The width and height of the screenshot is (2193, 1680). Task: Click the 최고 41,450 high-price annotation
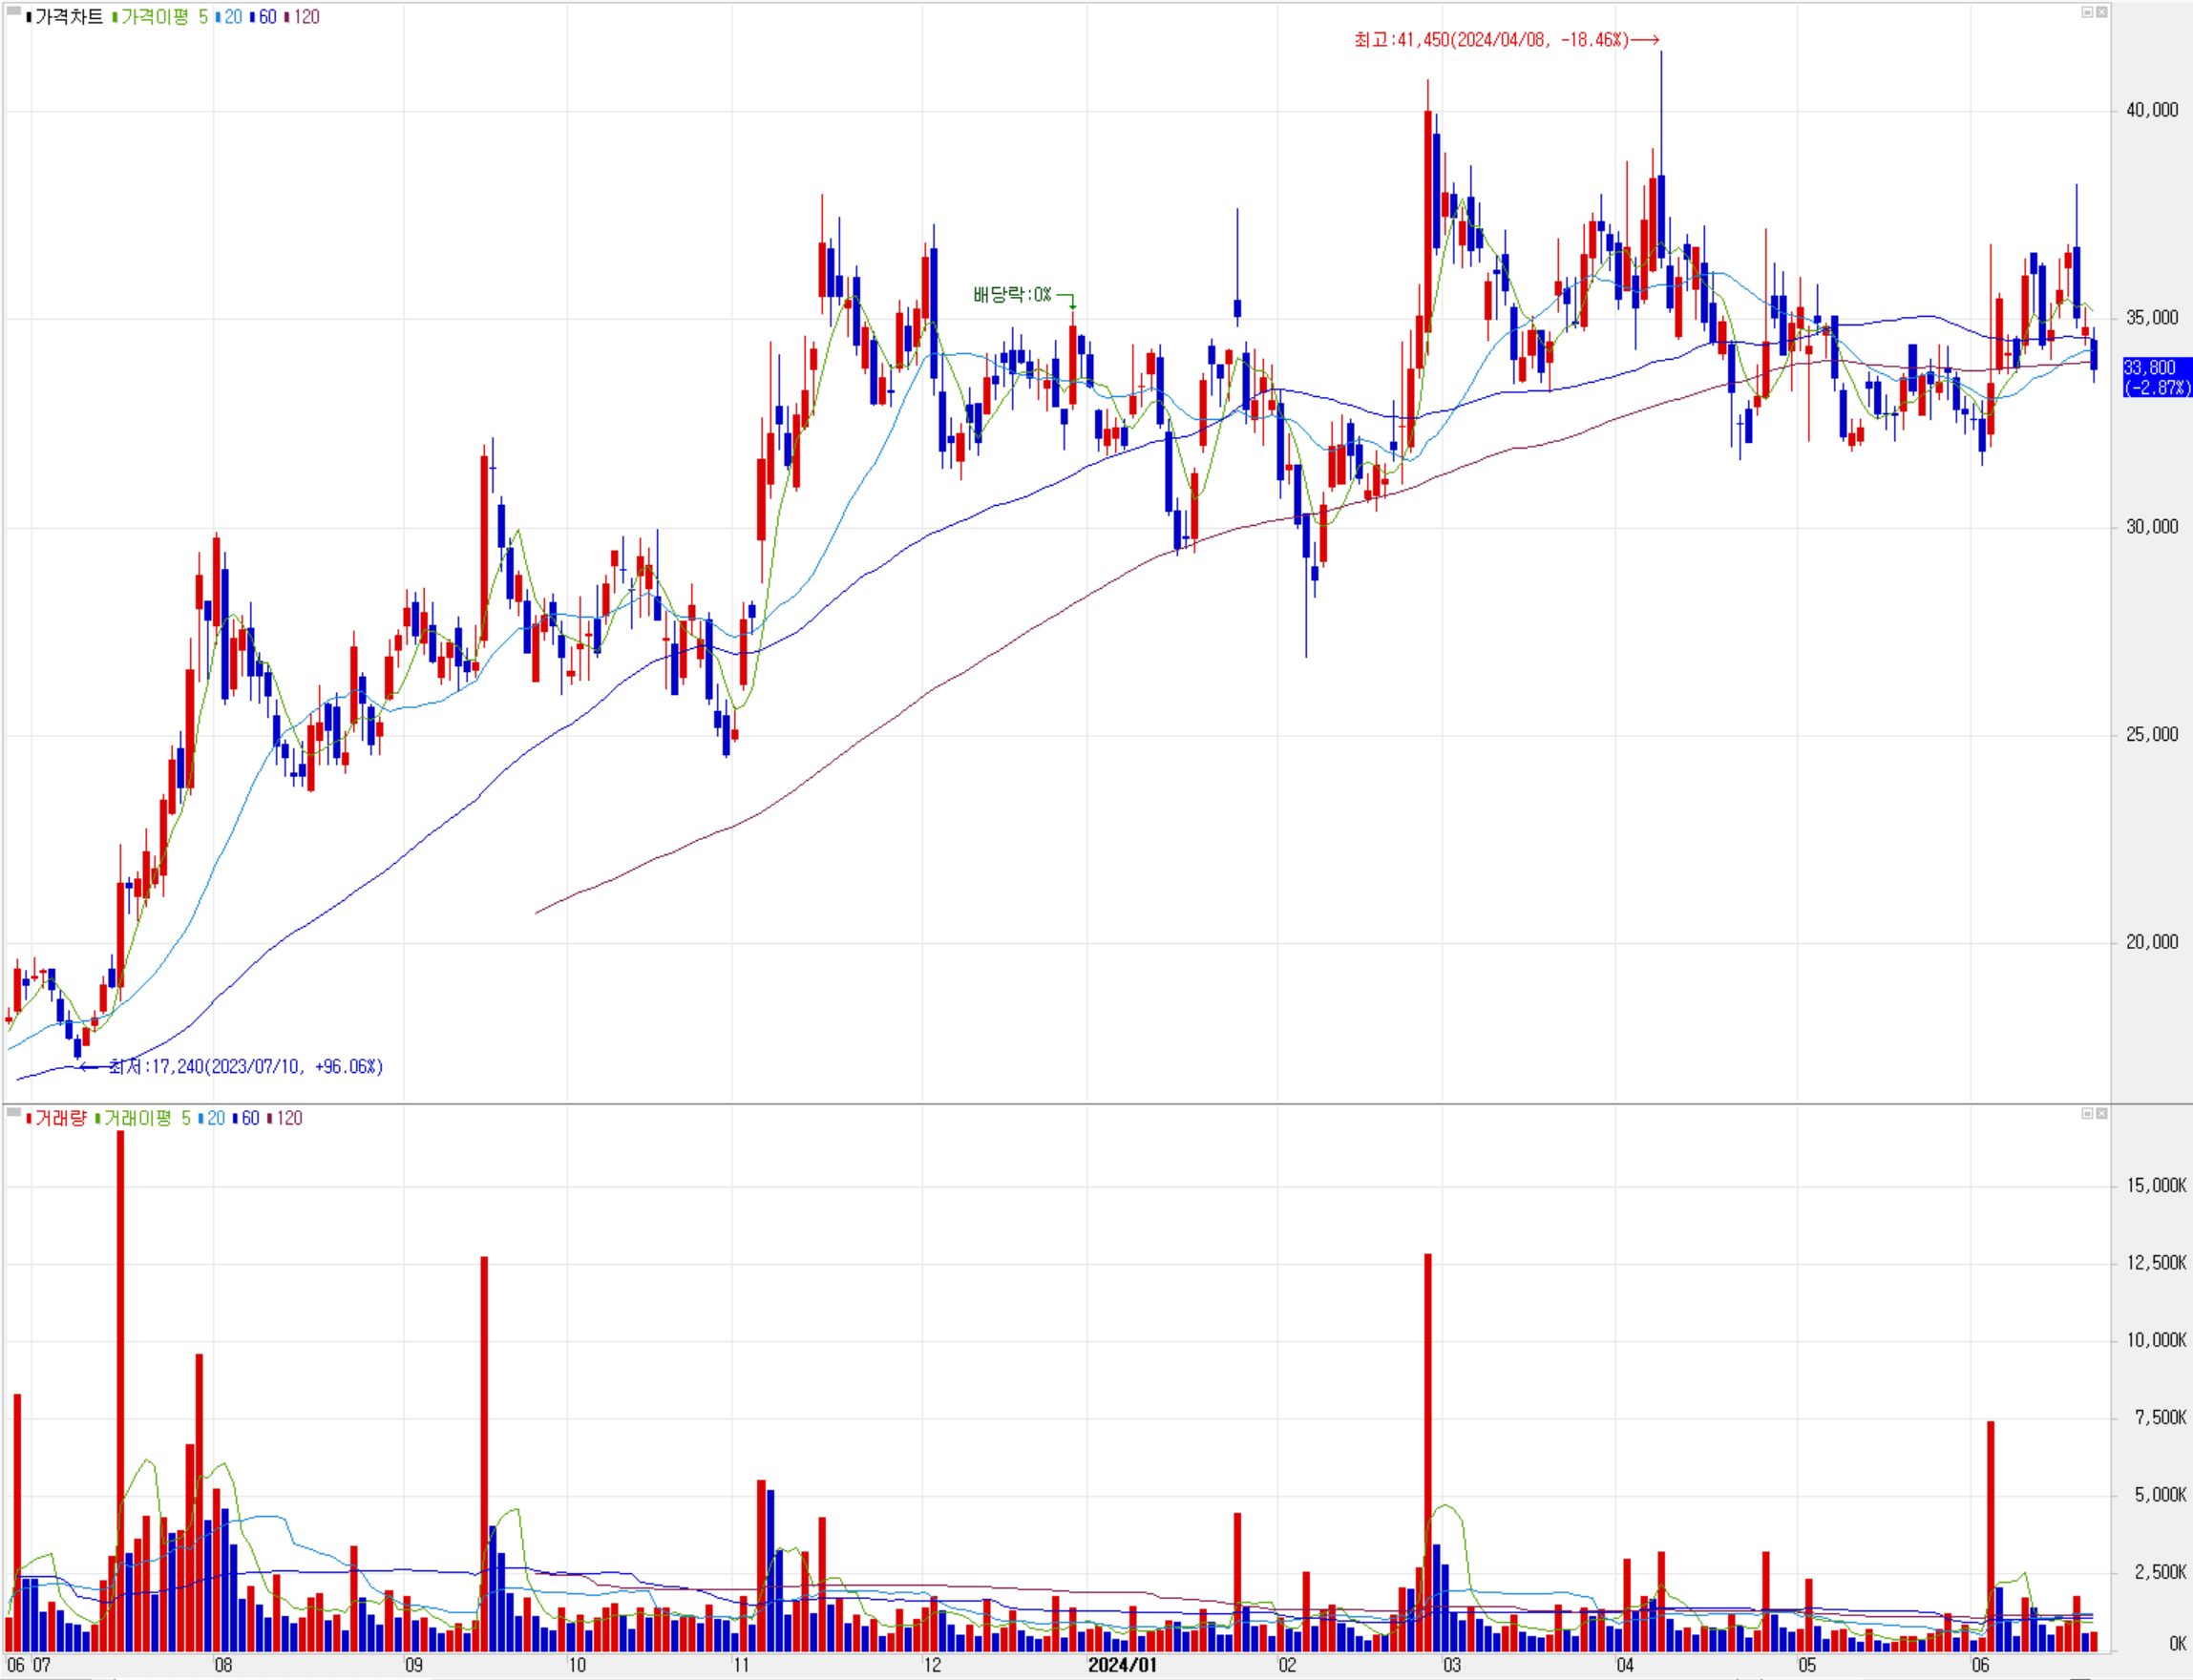[1492, 40]
